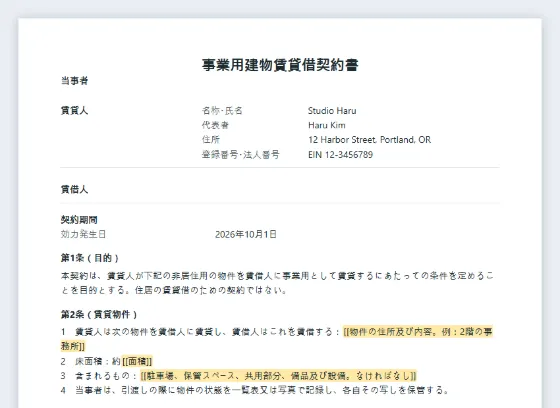This screenshot has width=560, height=408.
Task: Click item 2 label 床面積：約
Action: 98,362
